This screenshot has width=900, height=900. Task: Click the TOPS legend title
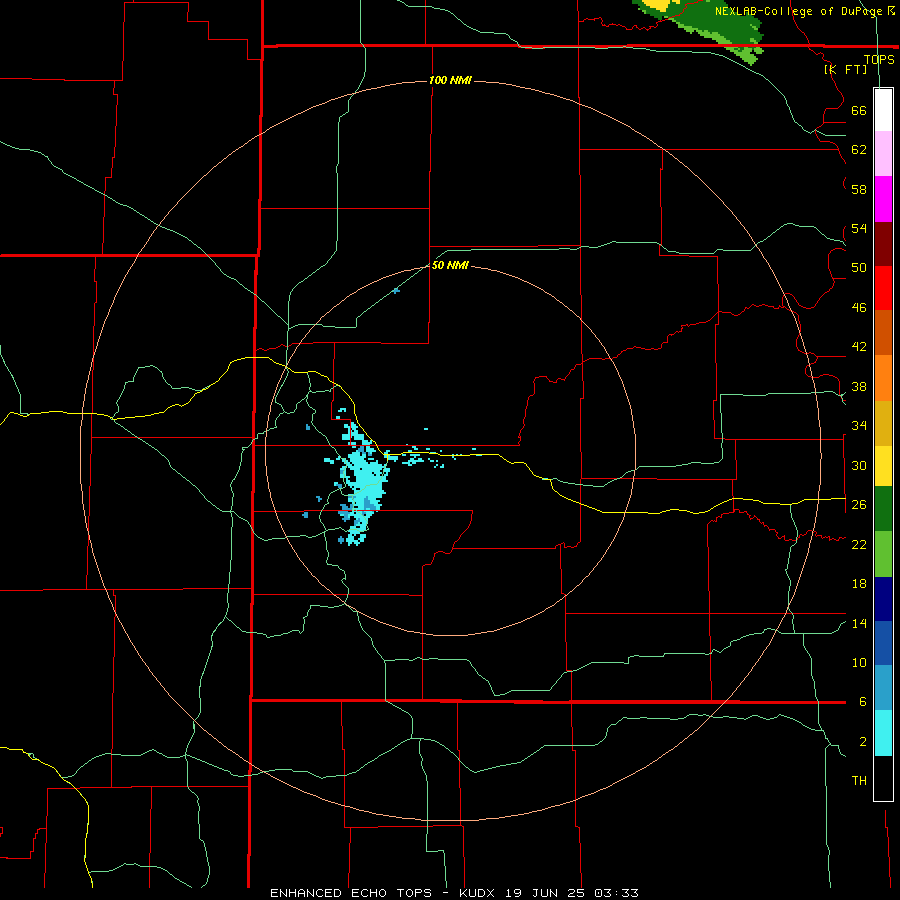pyautogui.click(x=879, y=59)
